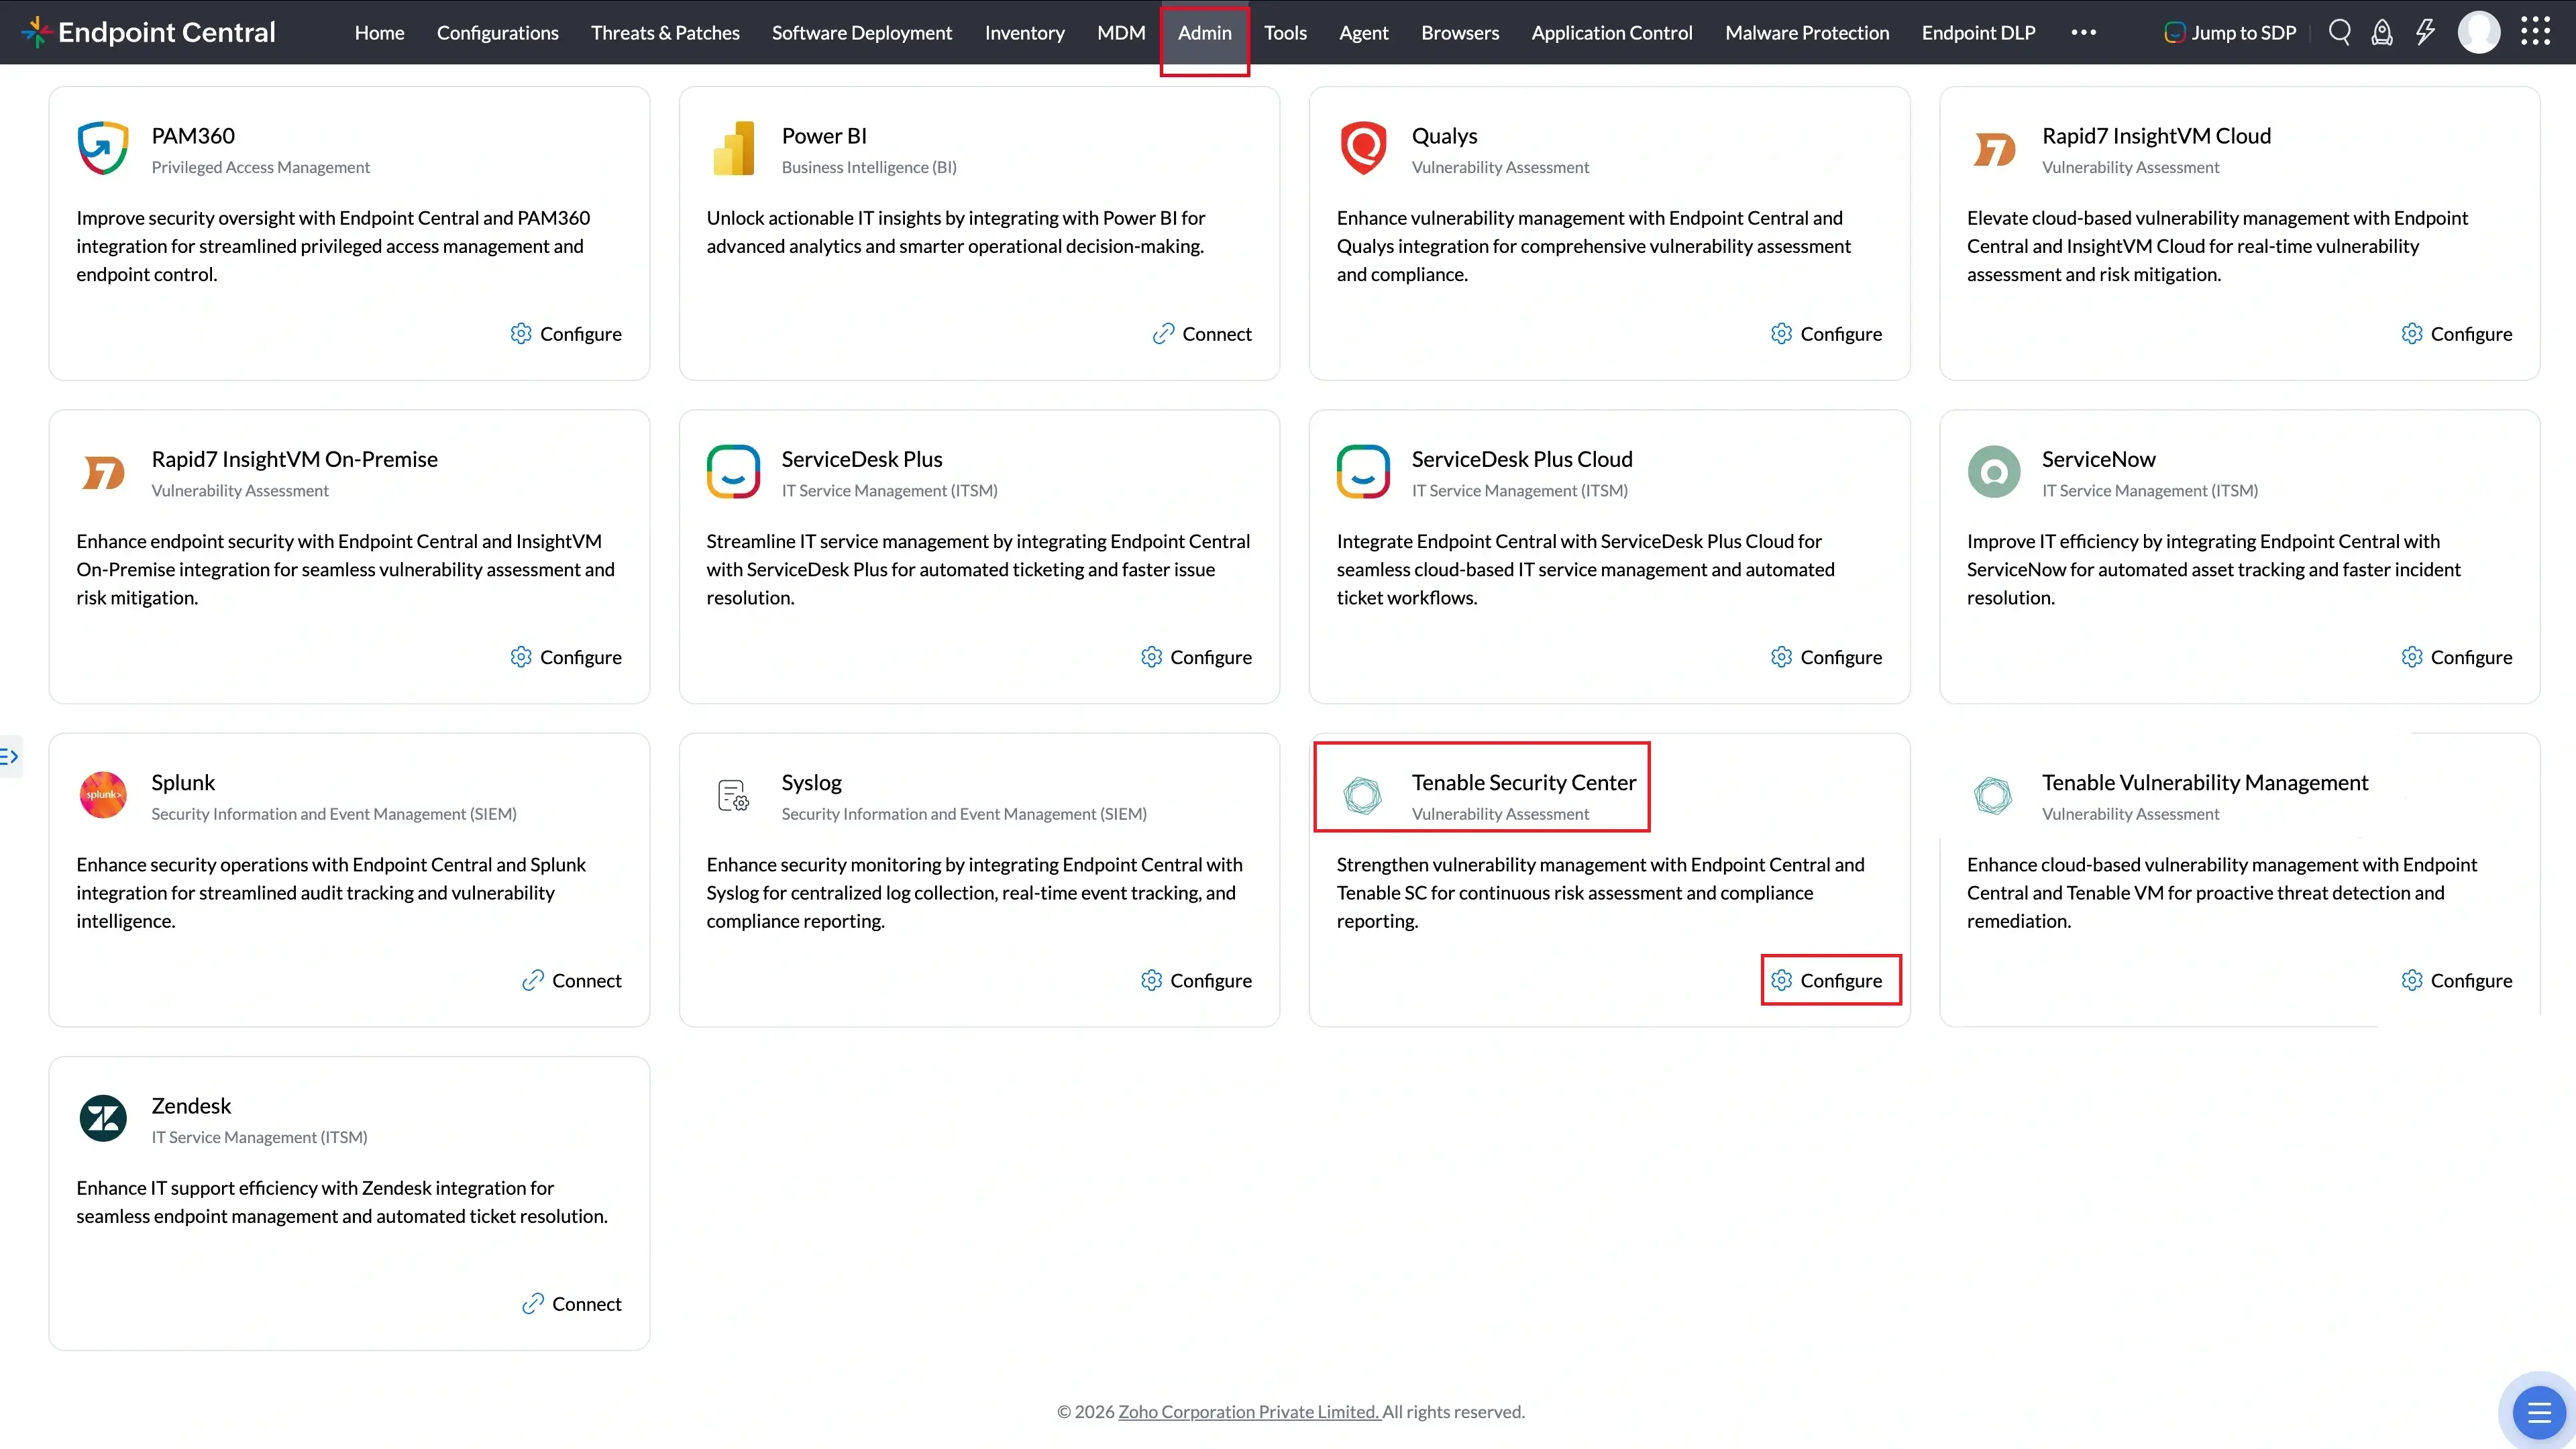Configure the Qualys integration
Image resolution: width=2576 pixels, height=1449 pixels.
click(x=1826, y=334)
